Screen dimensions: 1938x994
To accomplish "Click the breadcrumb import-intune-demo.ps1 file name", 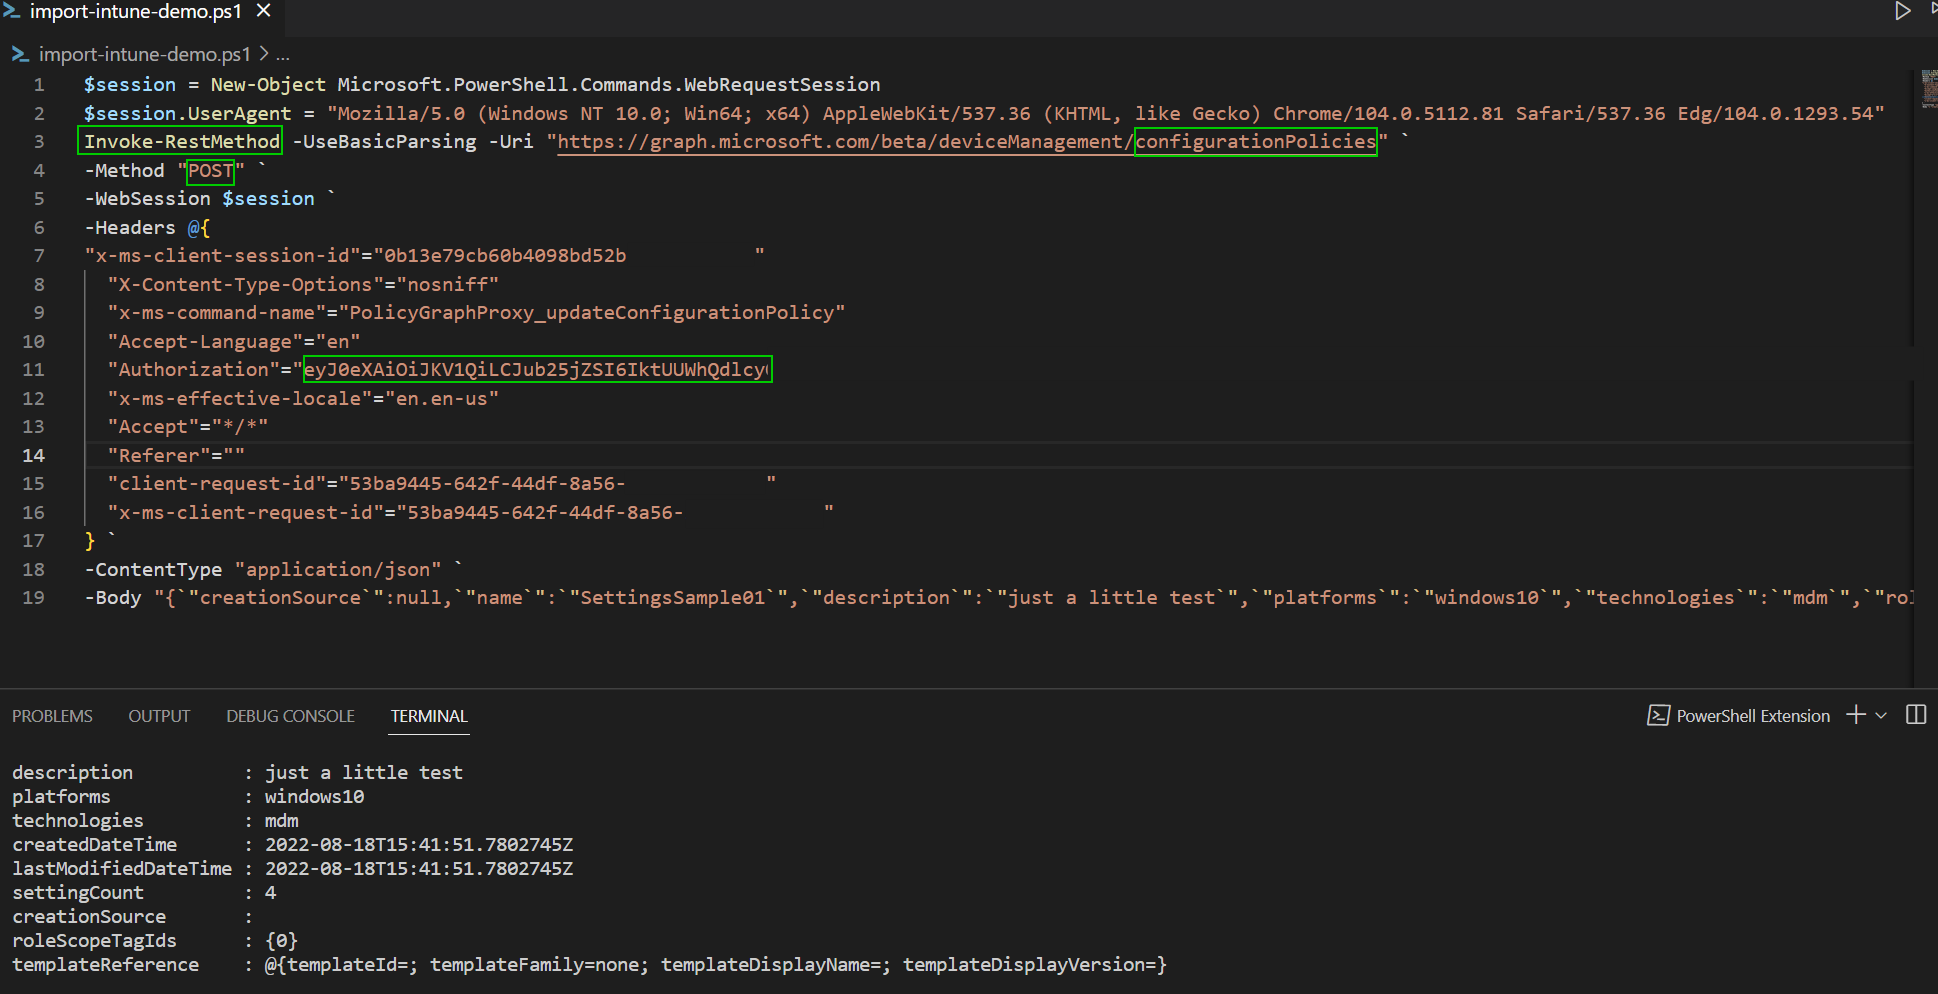I will pyautogui.click(x=144, y=54).
